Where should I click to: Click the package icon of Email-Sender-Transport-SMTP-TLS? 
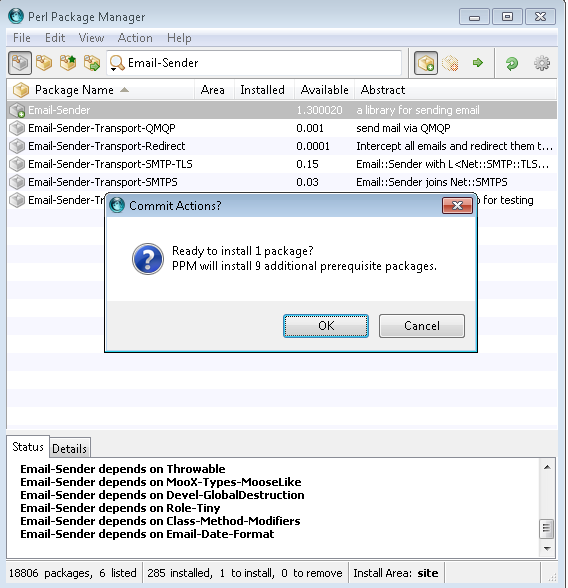17,164
